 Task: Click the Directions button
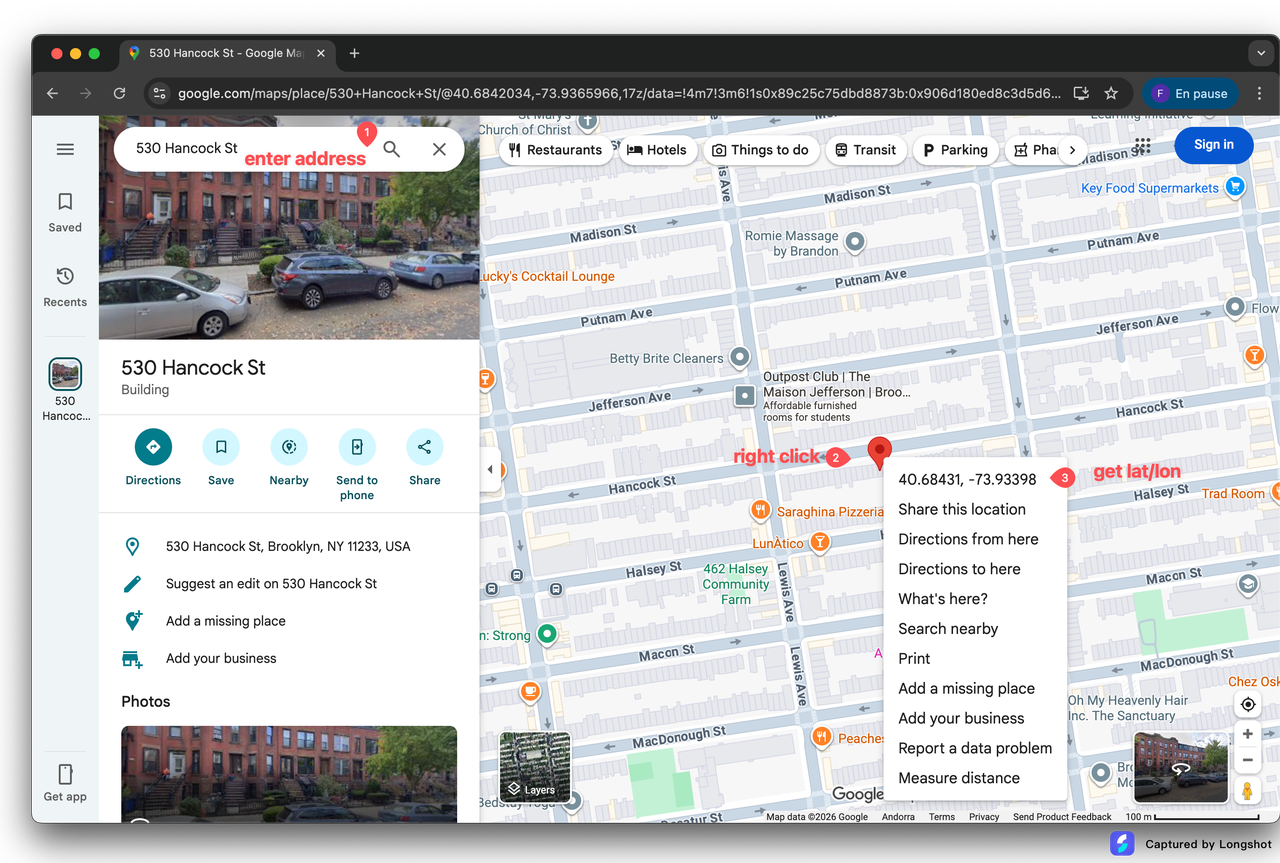(x=153, y=457)
